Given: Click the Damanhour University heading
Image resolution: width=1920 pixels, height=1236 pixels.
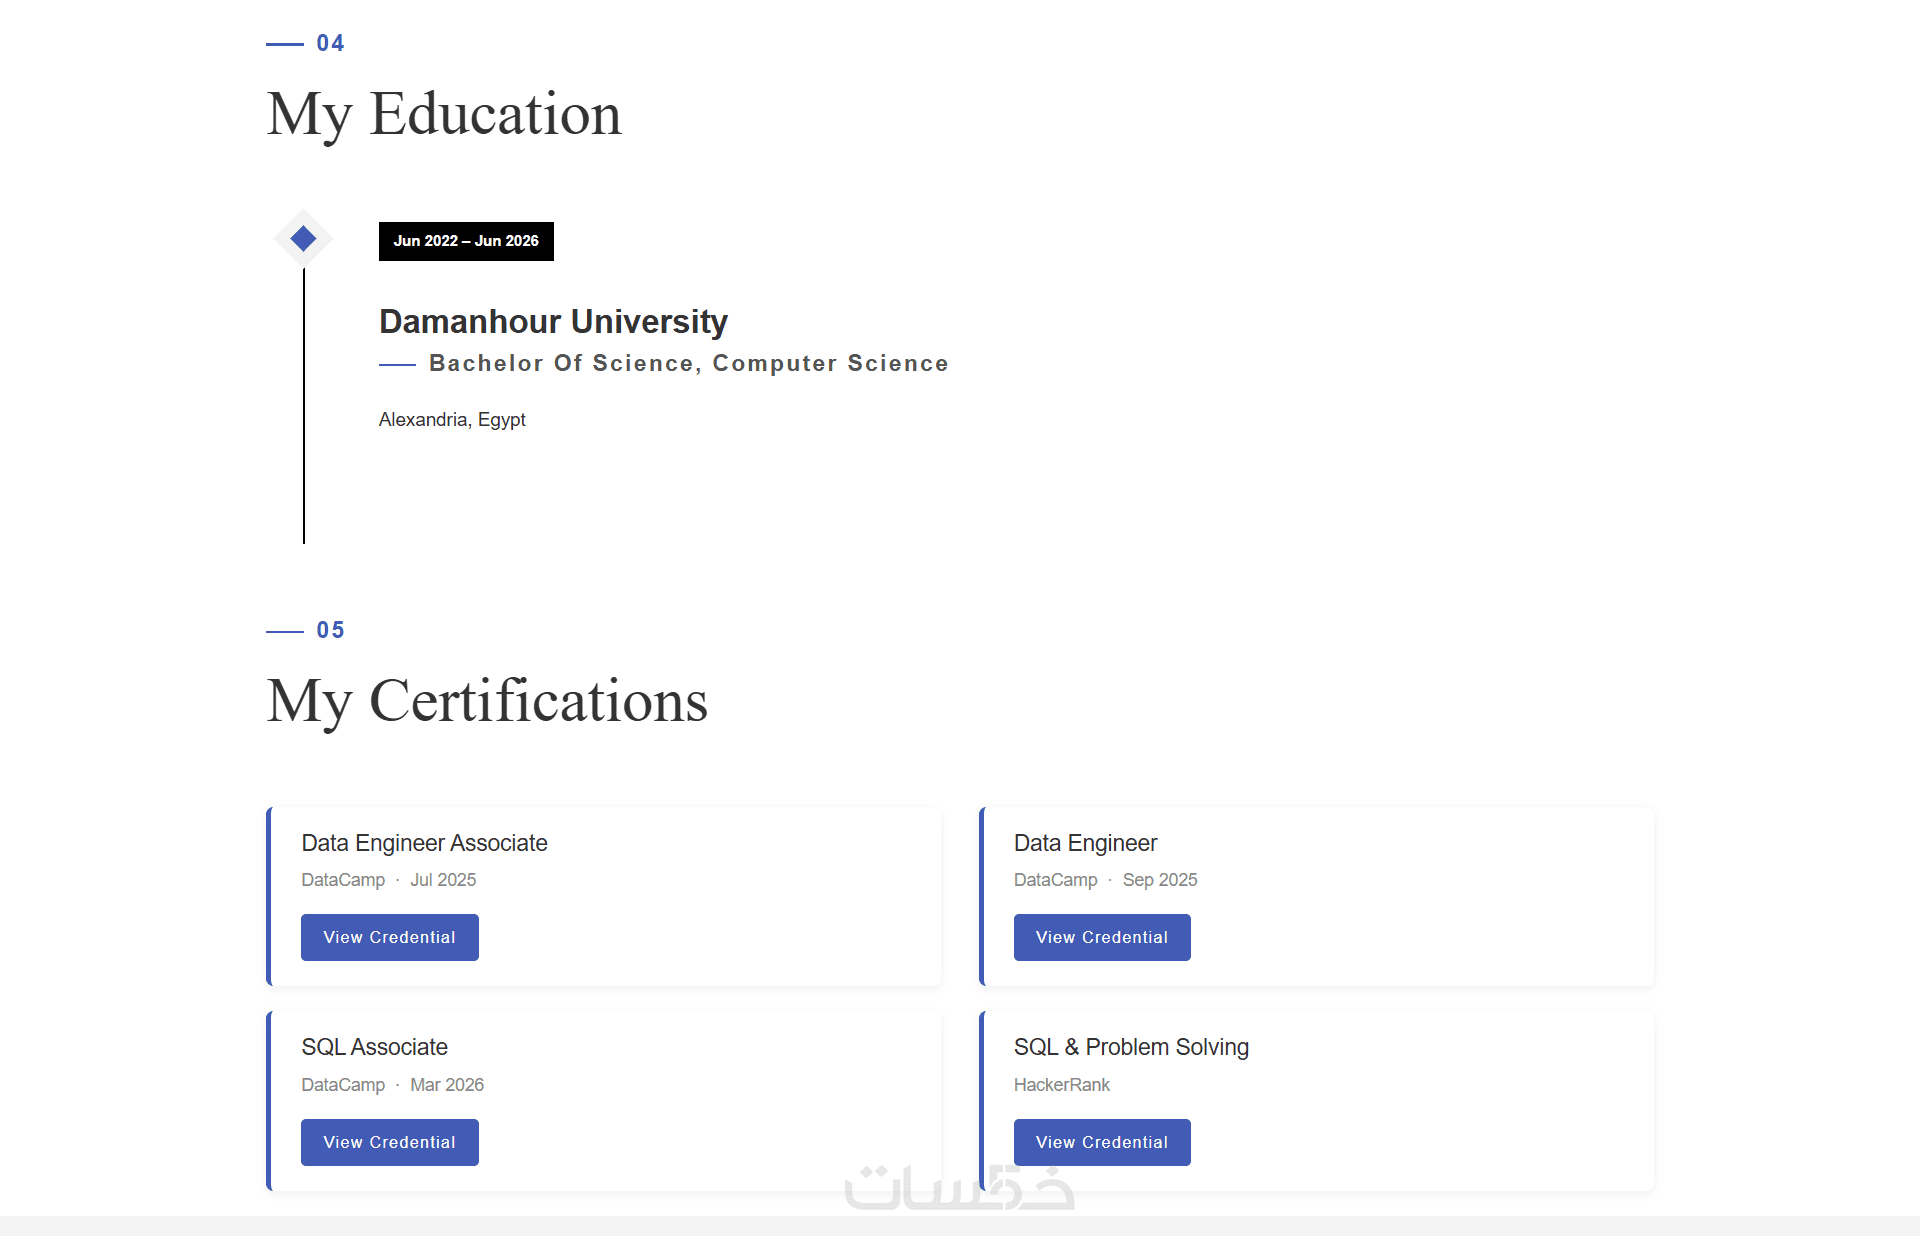Looking at the screenshot, I should click(x=553, y=321).
